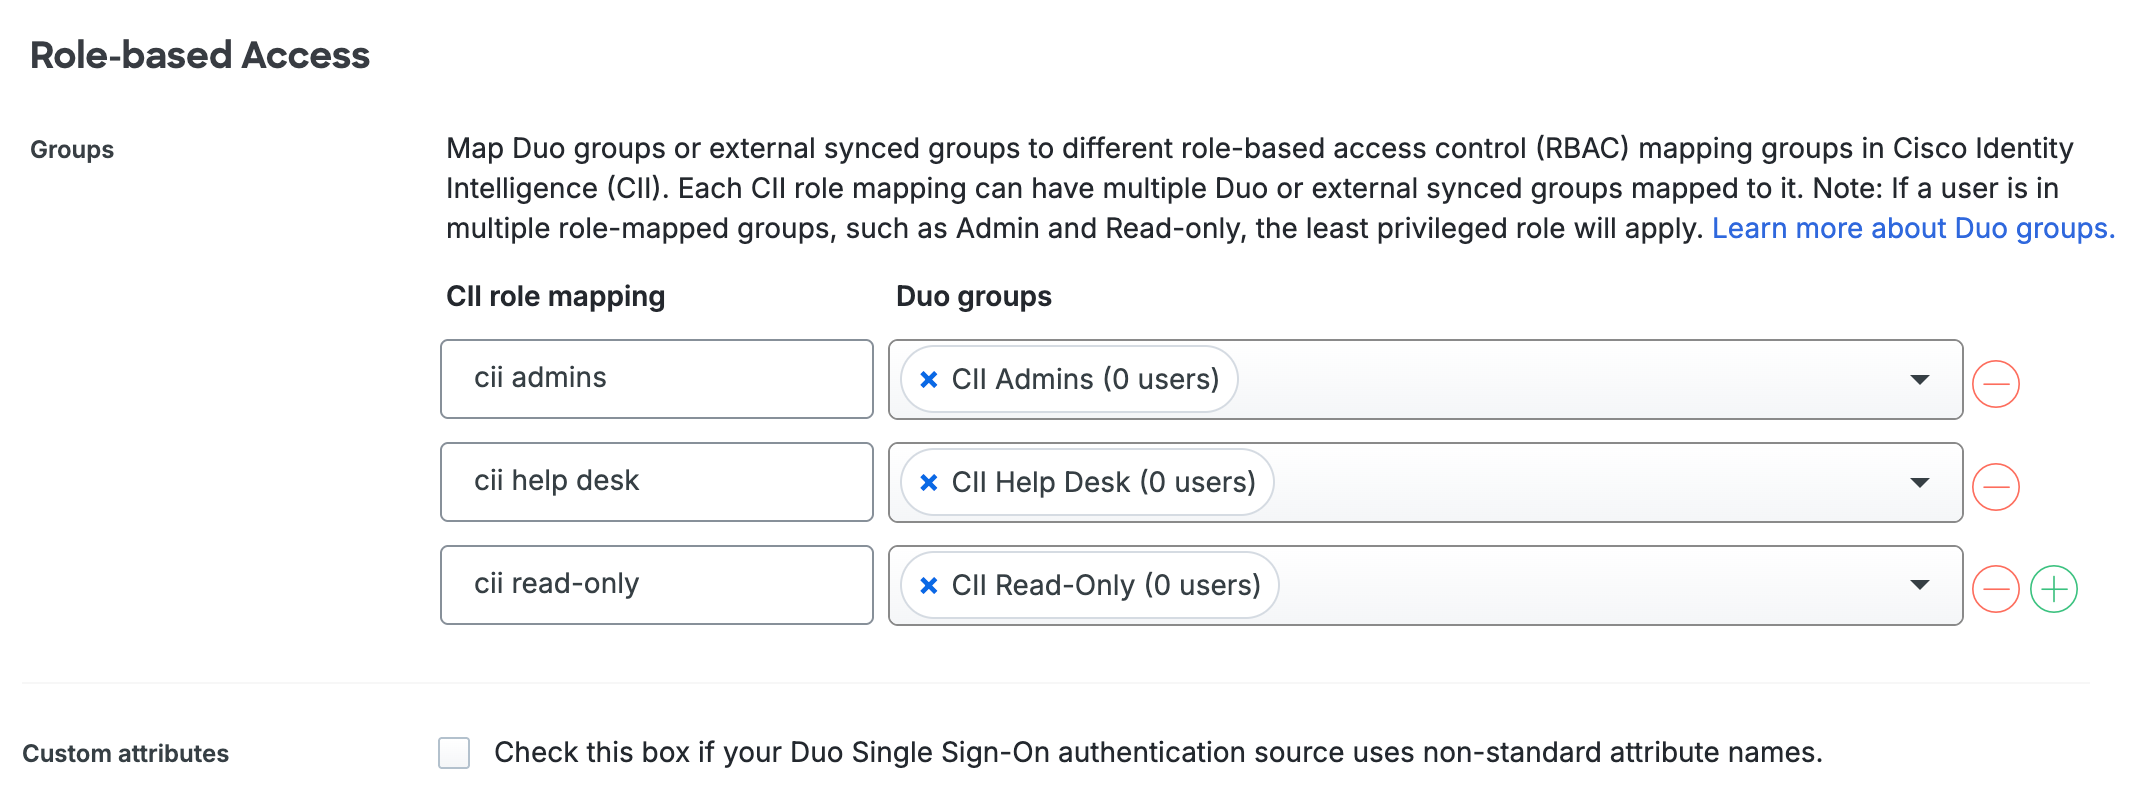Remove CII Admins group tag
The image size is (2150, 800).
(929, 379)
